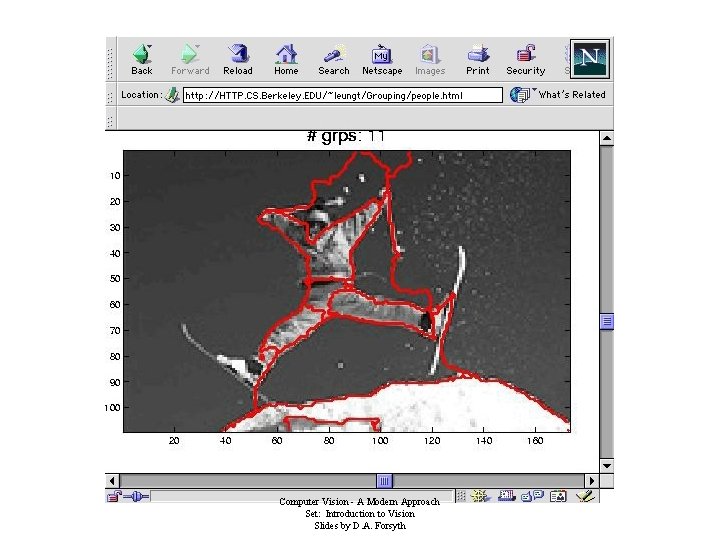The height and width of the screenshot is (540, 720).
Task: Open Composer from the component bar
Action: pos(585,496)
